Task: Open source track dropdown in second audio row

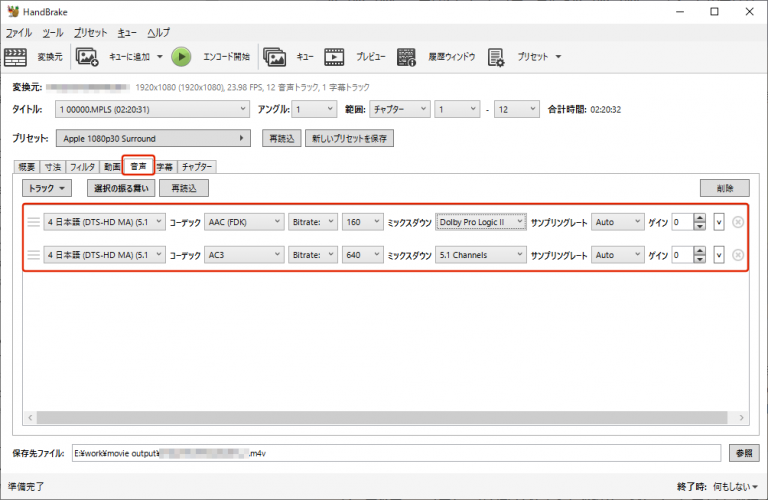Action: (x=104, y=255)
